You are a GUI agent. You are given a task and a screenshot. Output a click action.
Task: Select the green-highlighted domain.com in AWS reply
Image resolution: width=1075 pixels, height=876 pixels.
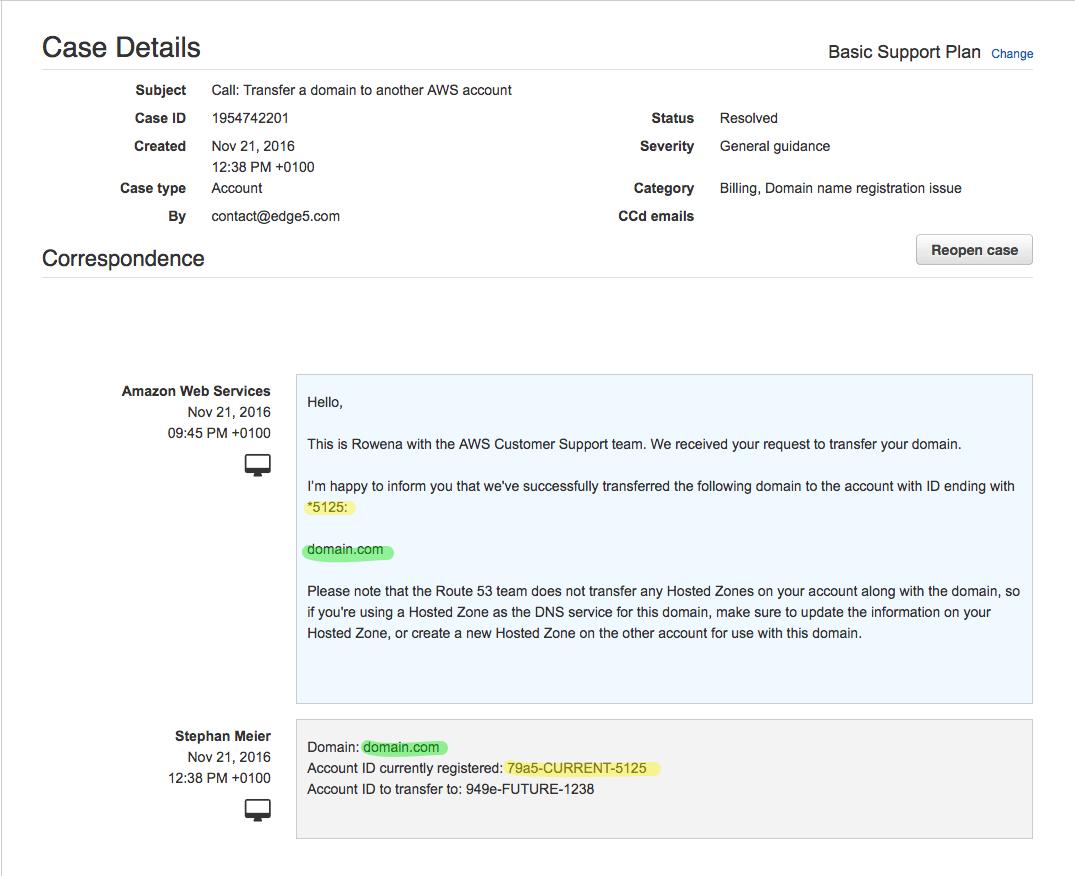click(346, 549)
